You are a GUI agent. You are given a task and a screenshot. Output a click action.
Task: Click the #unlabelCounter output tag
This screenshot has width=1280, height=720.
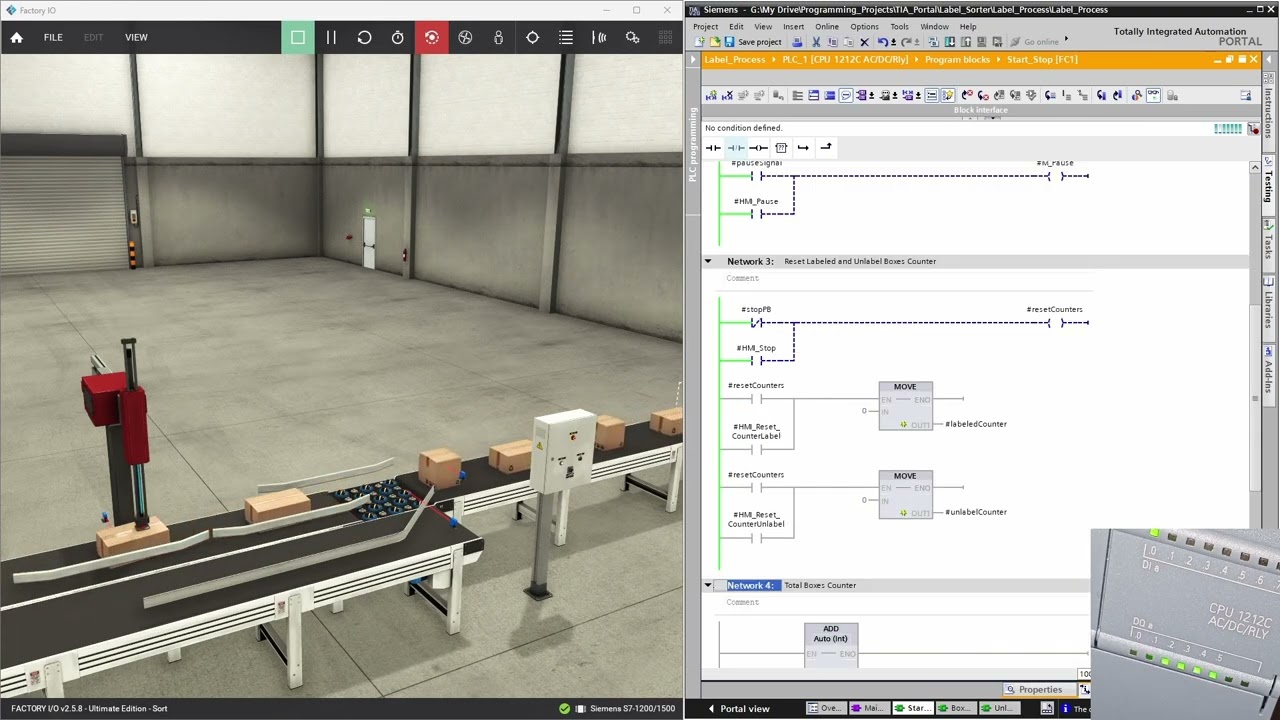[976, 512]
